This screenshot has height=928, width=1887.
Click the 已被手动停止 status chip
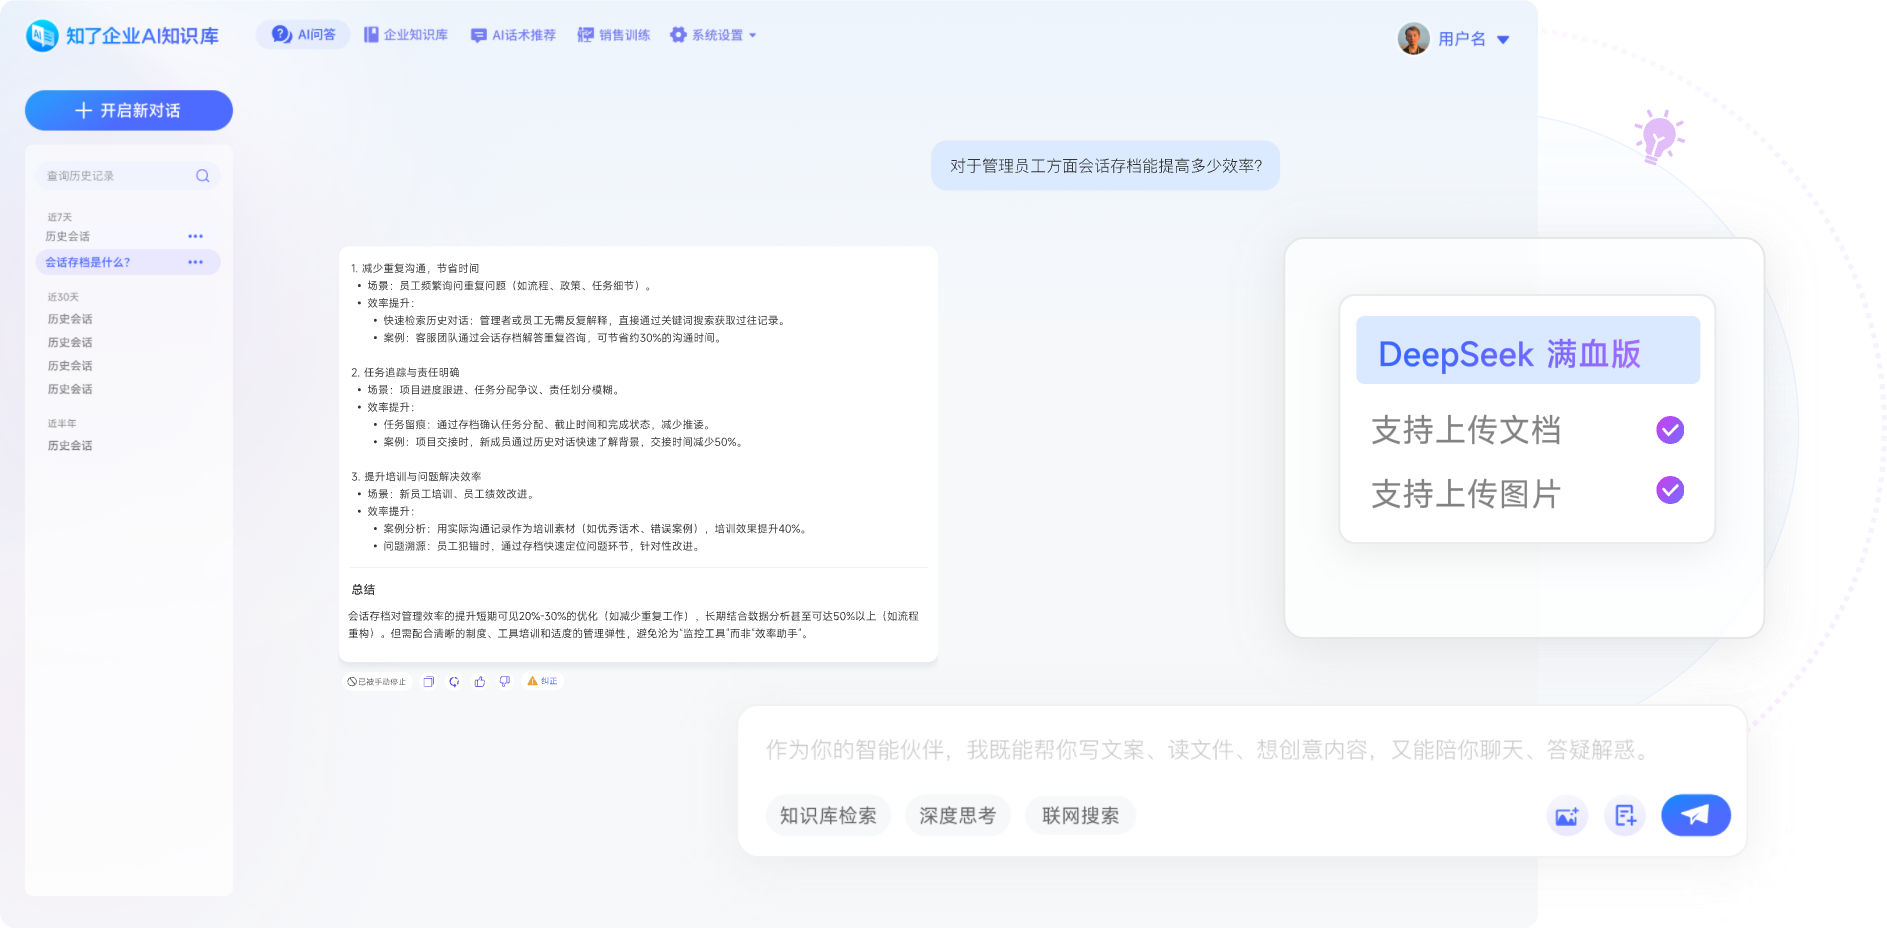click(x=377, y=682)
